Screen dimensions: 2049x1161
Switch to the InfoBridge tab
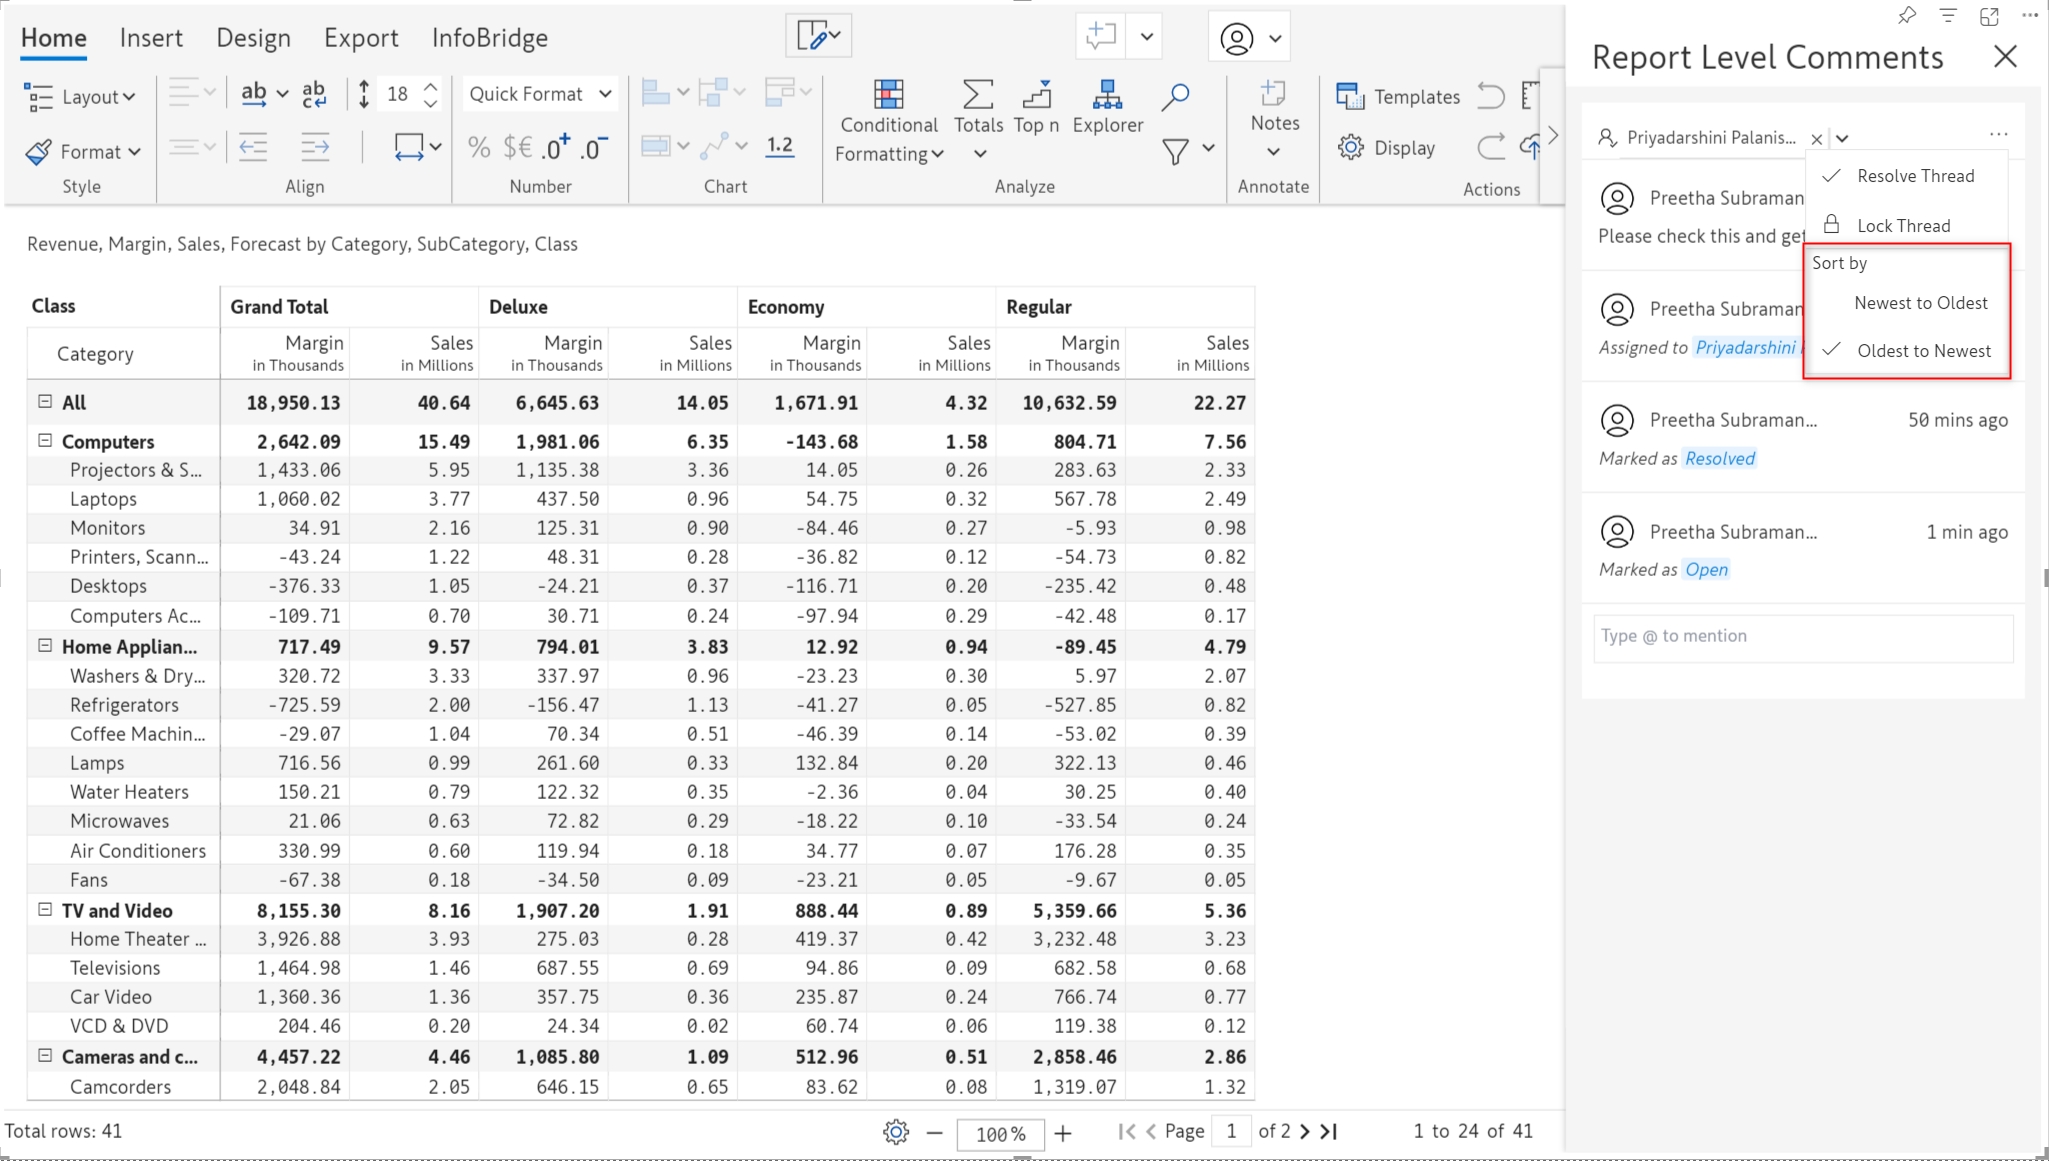click(489, 38)
